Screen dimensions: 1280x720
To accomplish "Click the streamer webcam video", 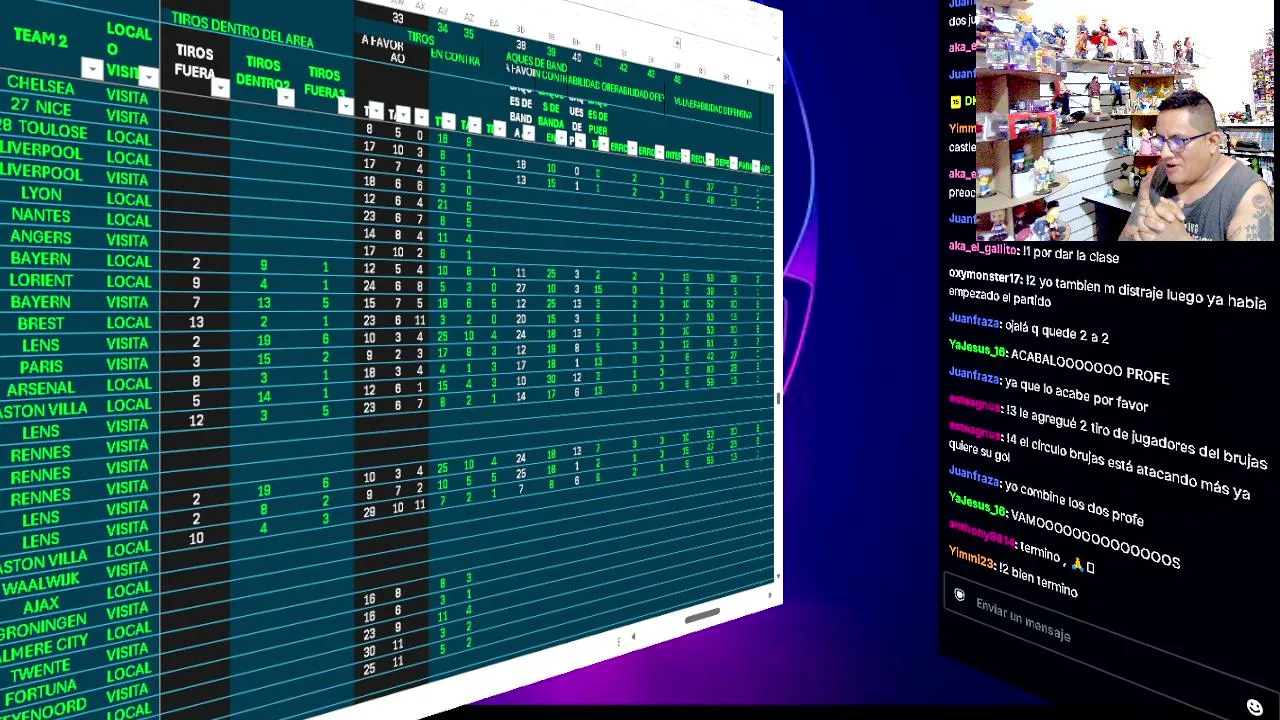I will tap(1125, 120).
